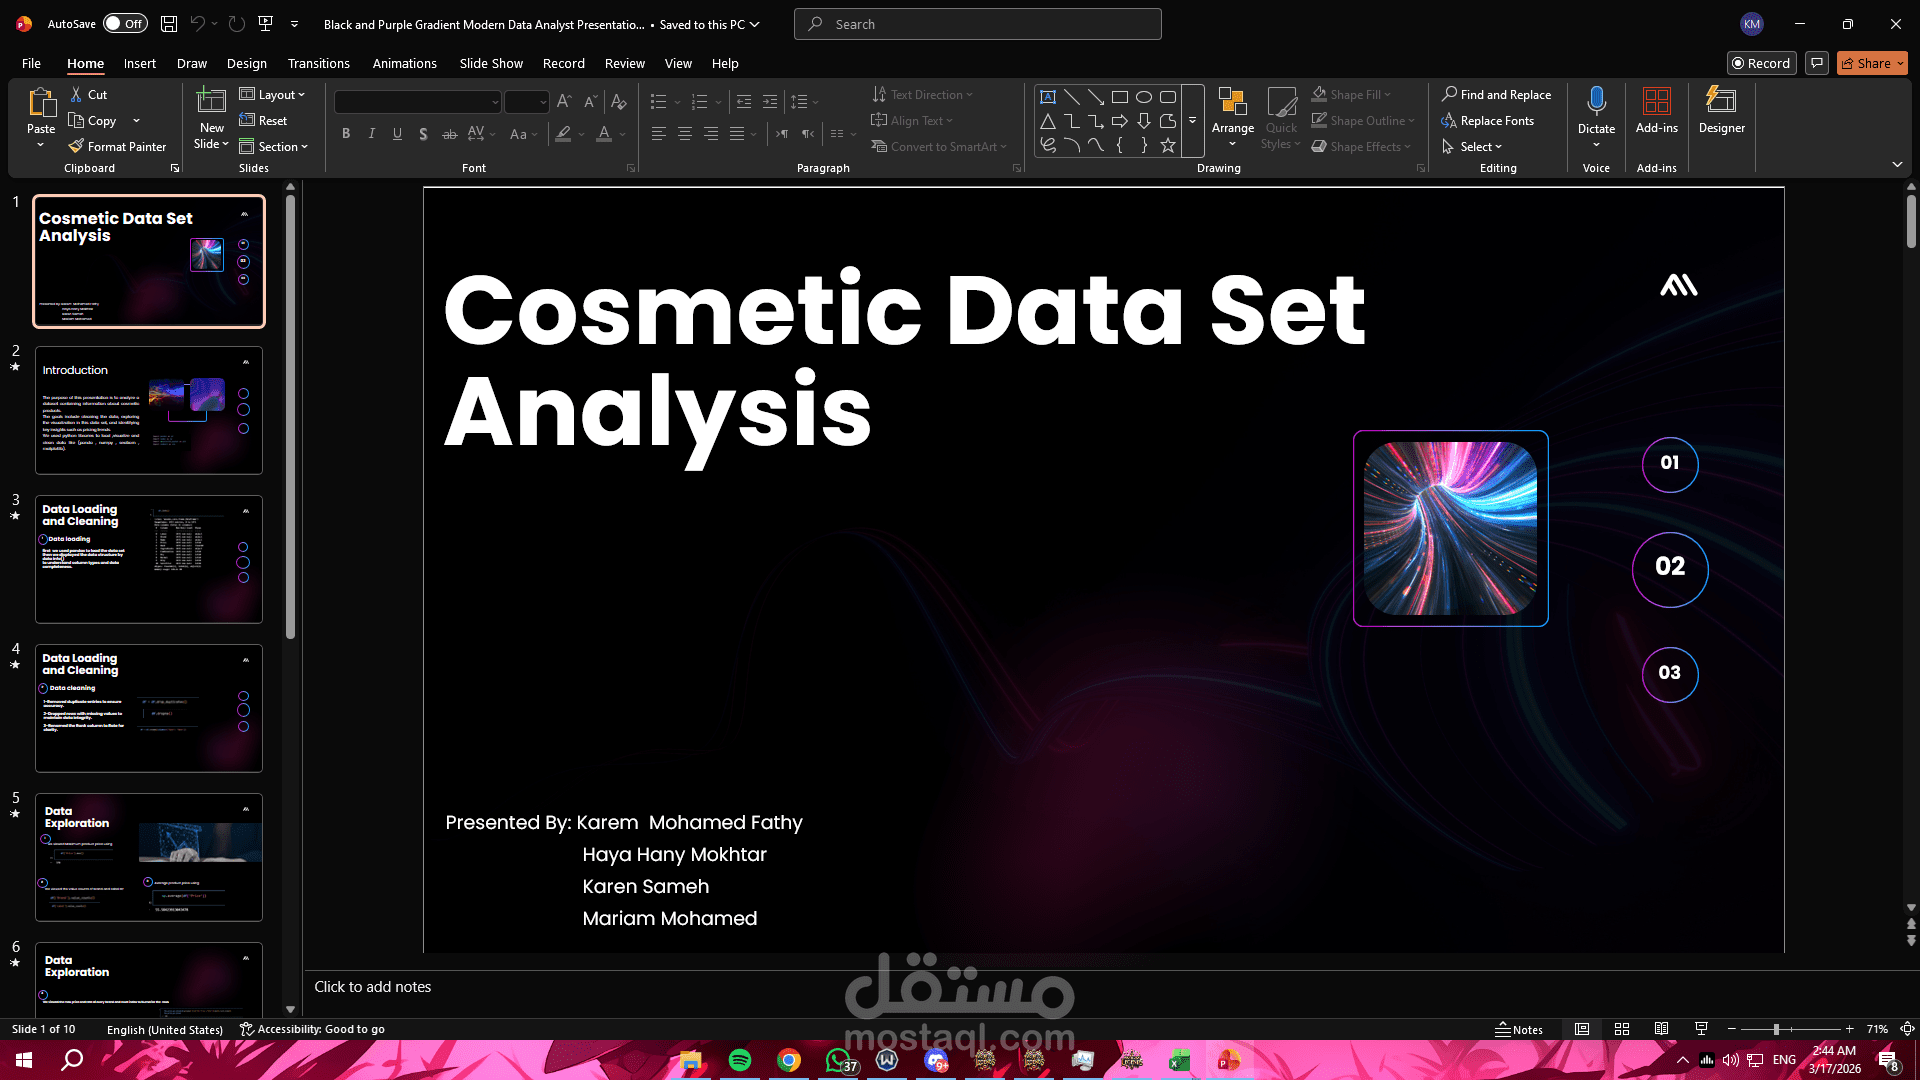The height and width of the screenshot is (1080, 1920).
Task: Start Reading View from the status bar
Action: point(1662,1028)
